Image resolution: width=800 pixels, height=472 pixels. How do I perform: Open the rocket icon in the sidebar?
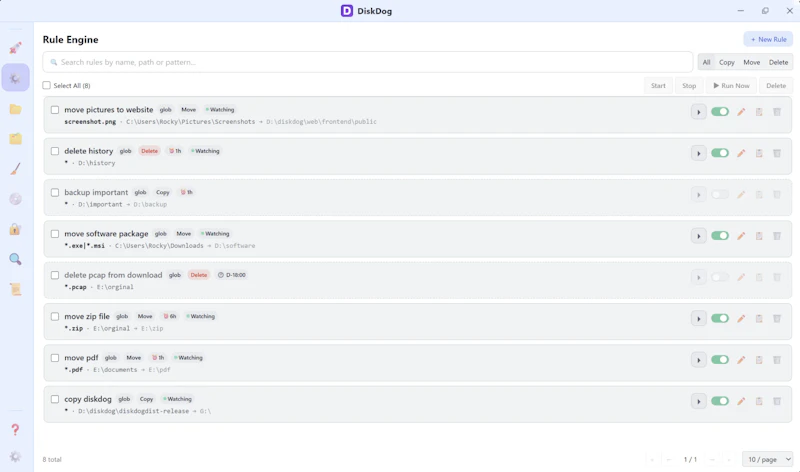[x=15, y=48]
